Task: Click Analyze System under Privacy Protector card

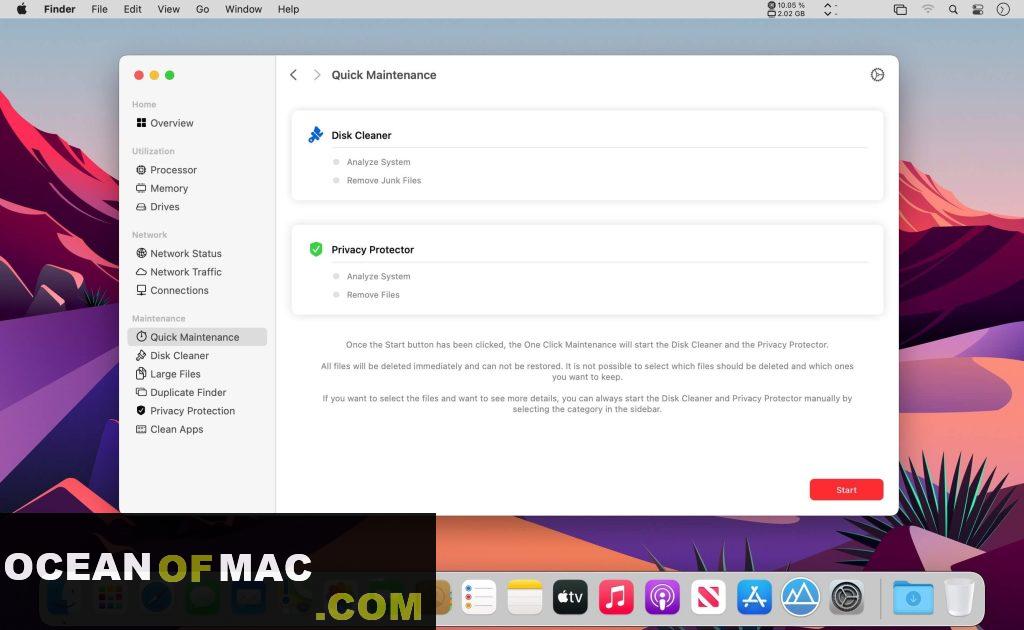Action: click(x=378, y=276)
